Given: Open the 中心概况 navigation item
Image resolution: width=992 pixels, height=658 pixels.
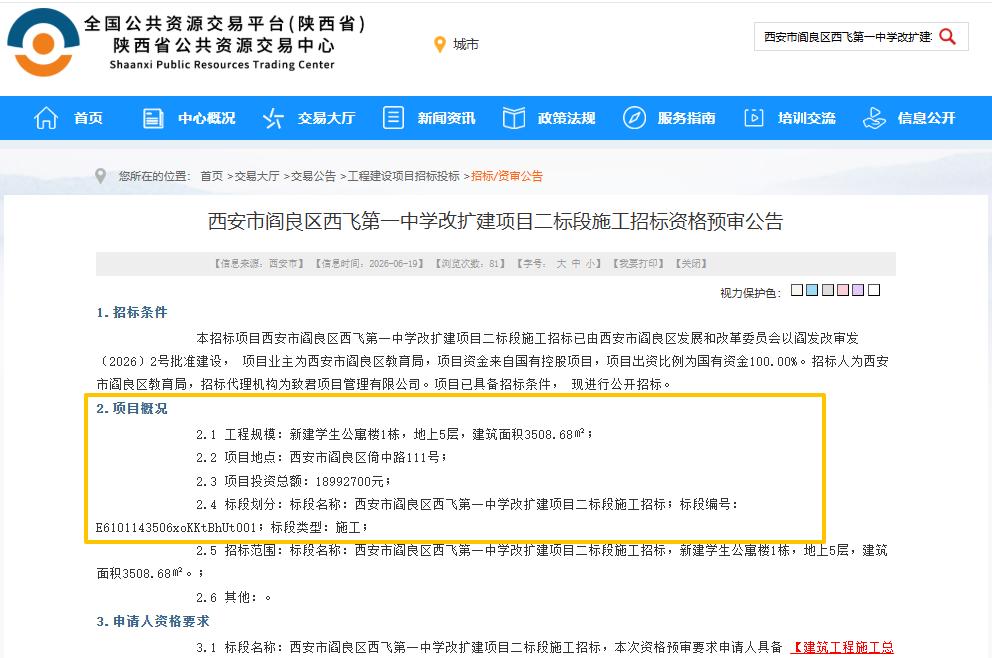Looking at the screenshot, I should pyautogui.click(x=206, y=118).
